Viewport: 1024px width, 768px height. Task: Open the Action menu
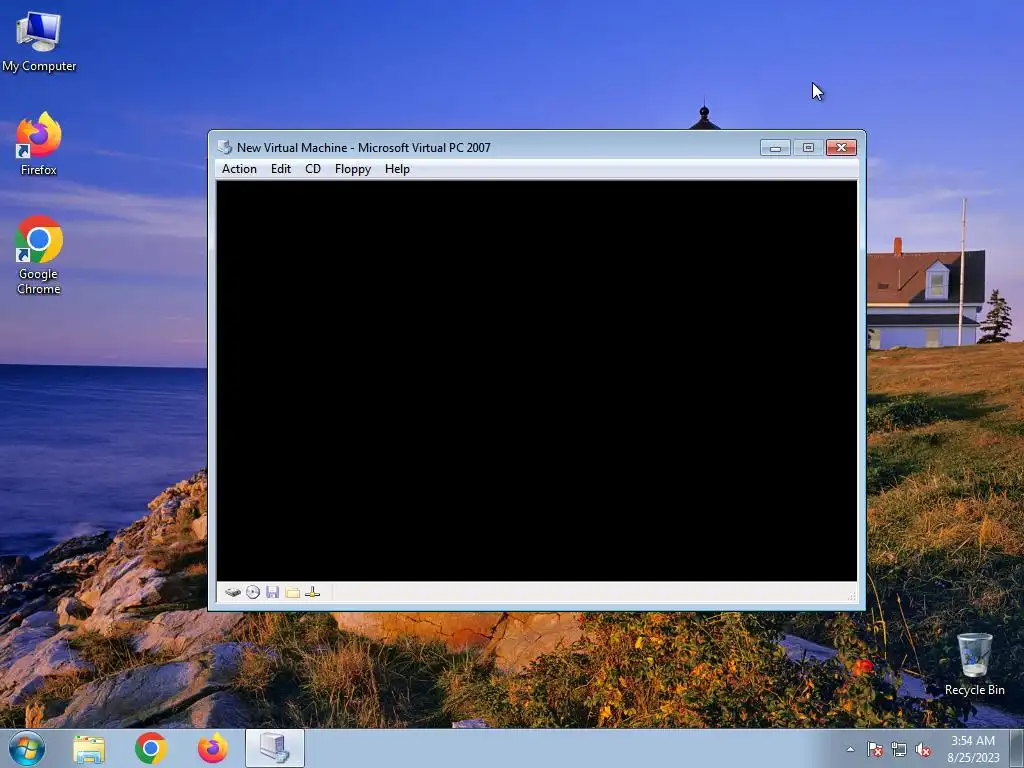coord(239,169)
